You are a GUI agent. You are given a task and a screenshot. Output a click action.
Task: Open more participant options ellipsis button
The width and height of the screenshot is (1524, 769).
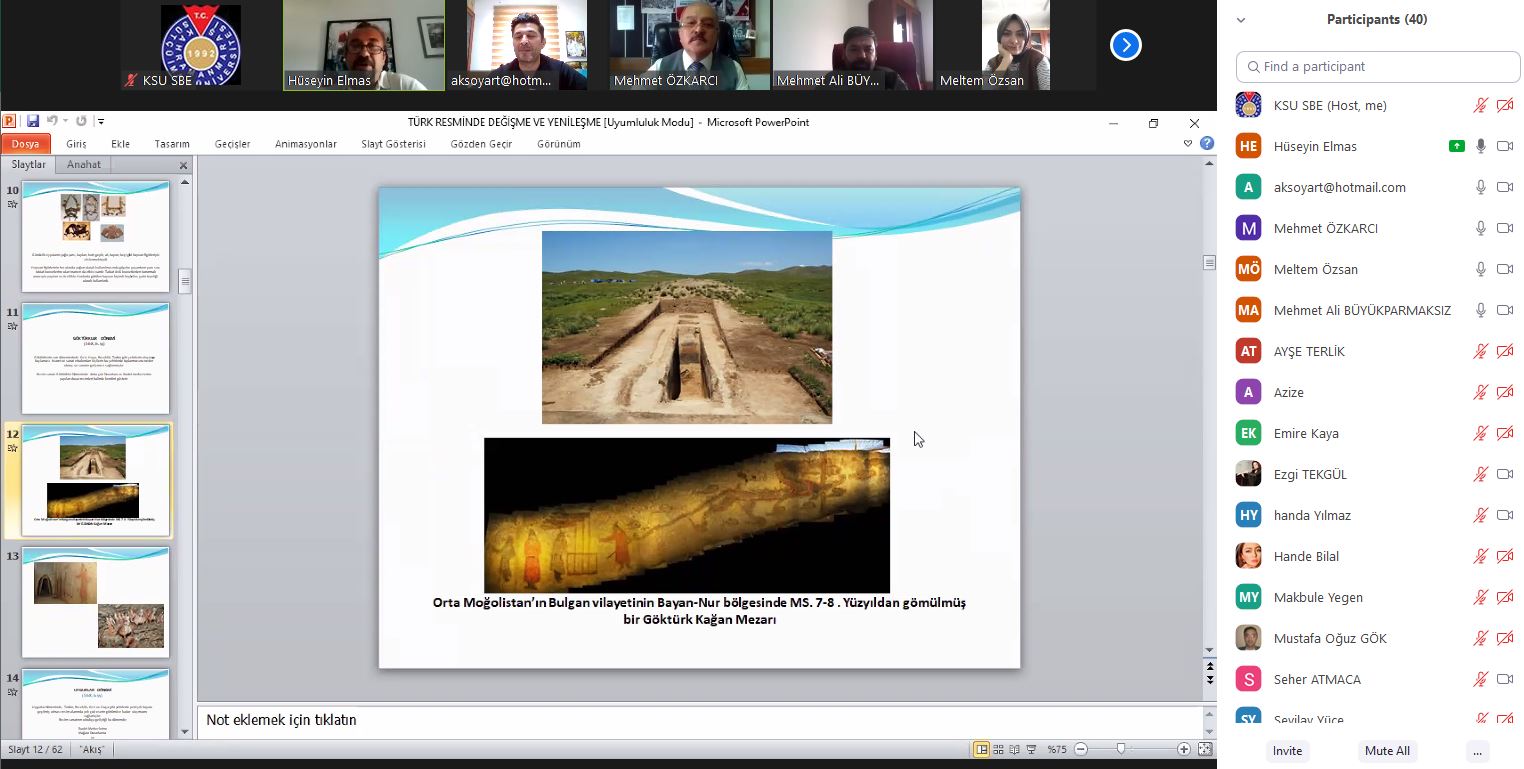pos(1476,751)
